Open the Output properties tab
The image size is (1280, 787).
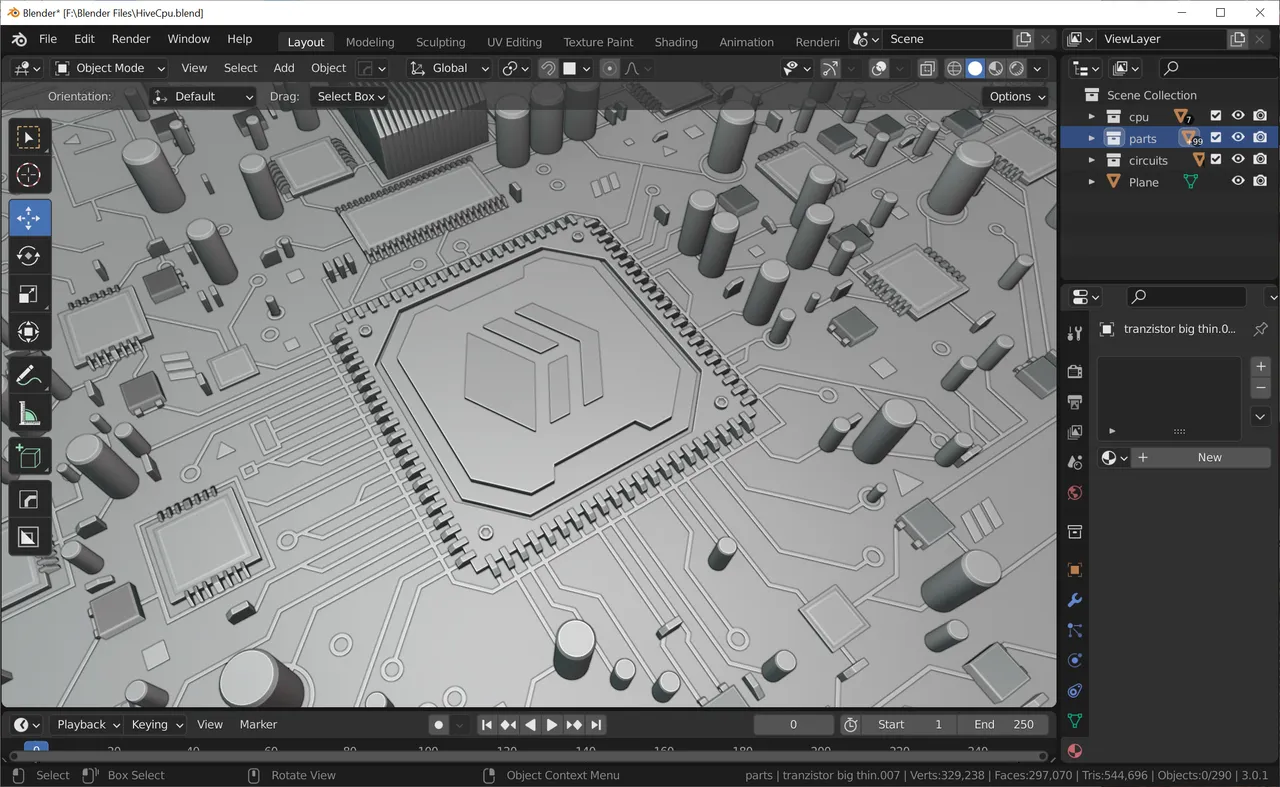tap(1075, 402)
